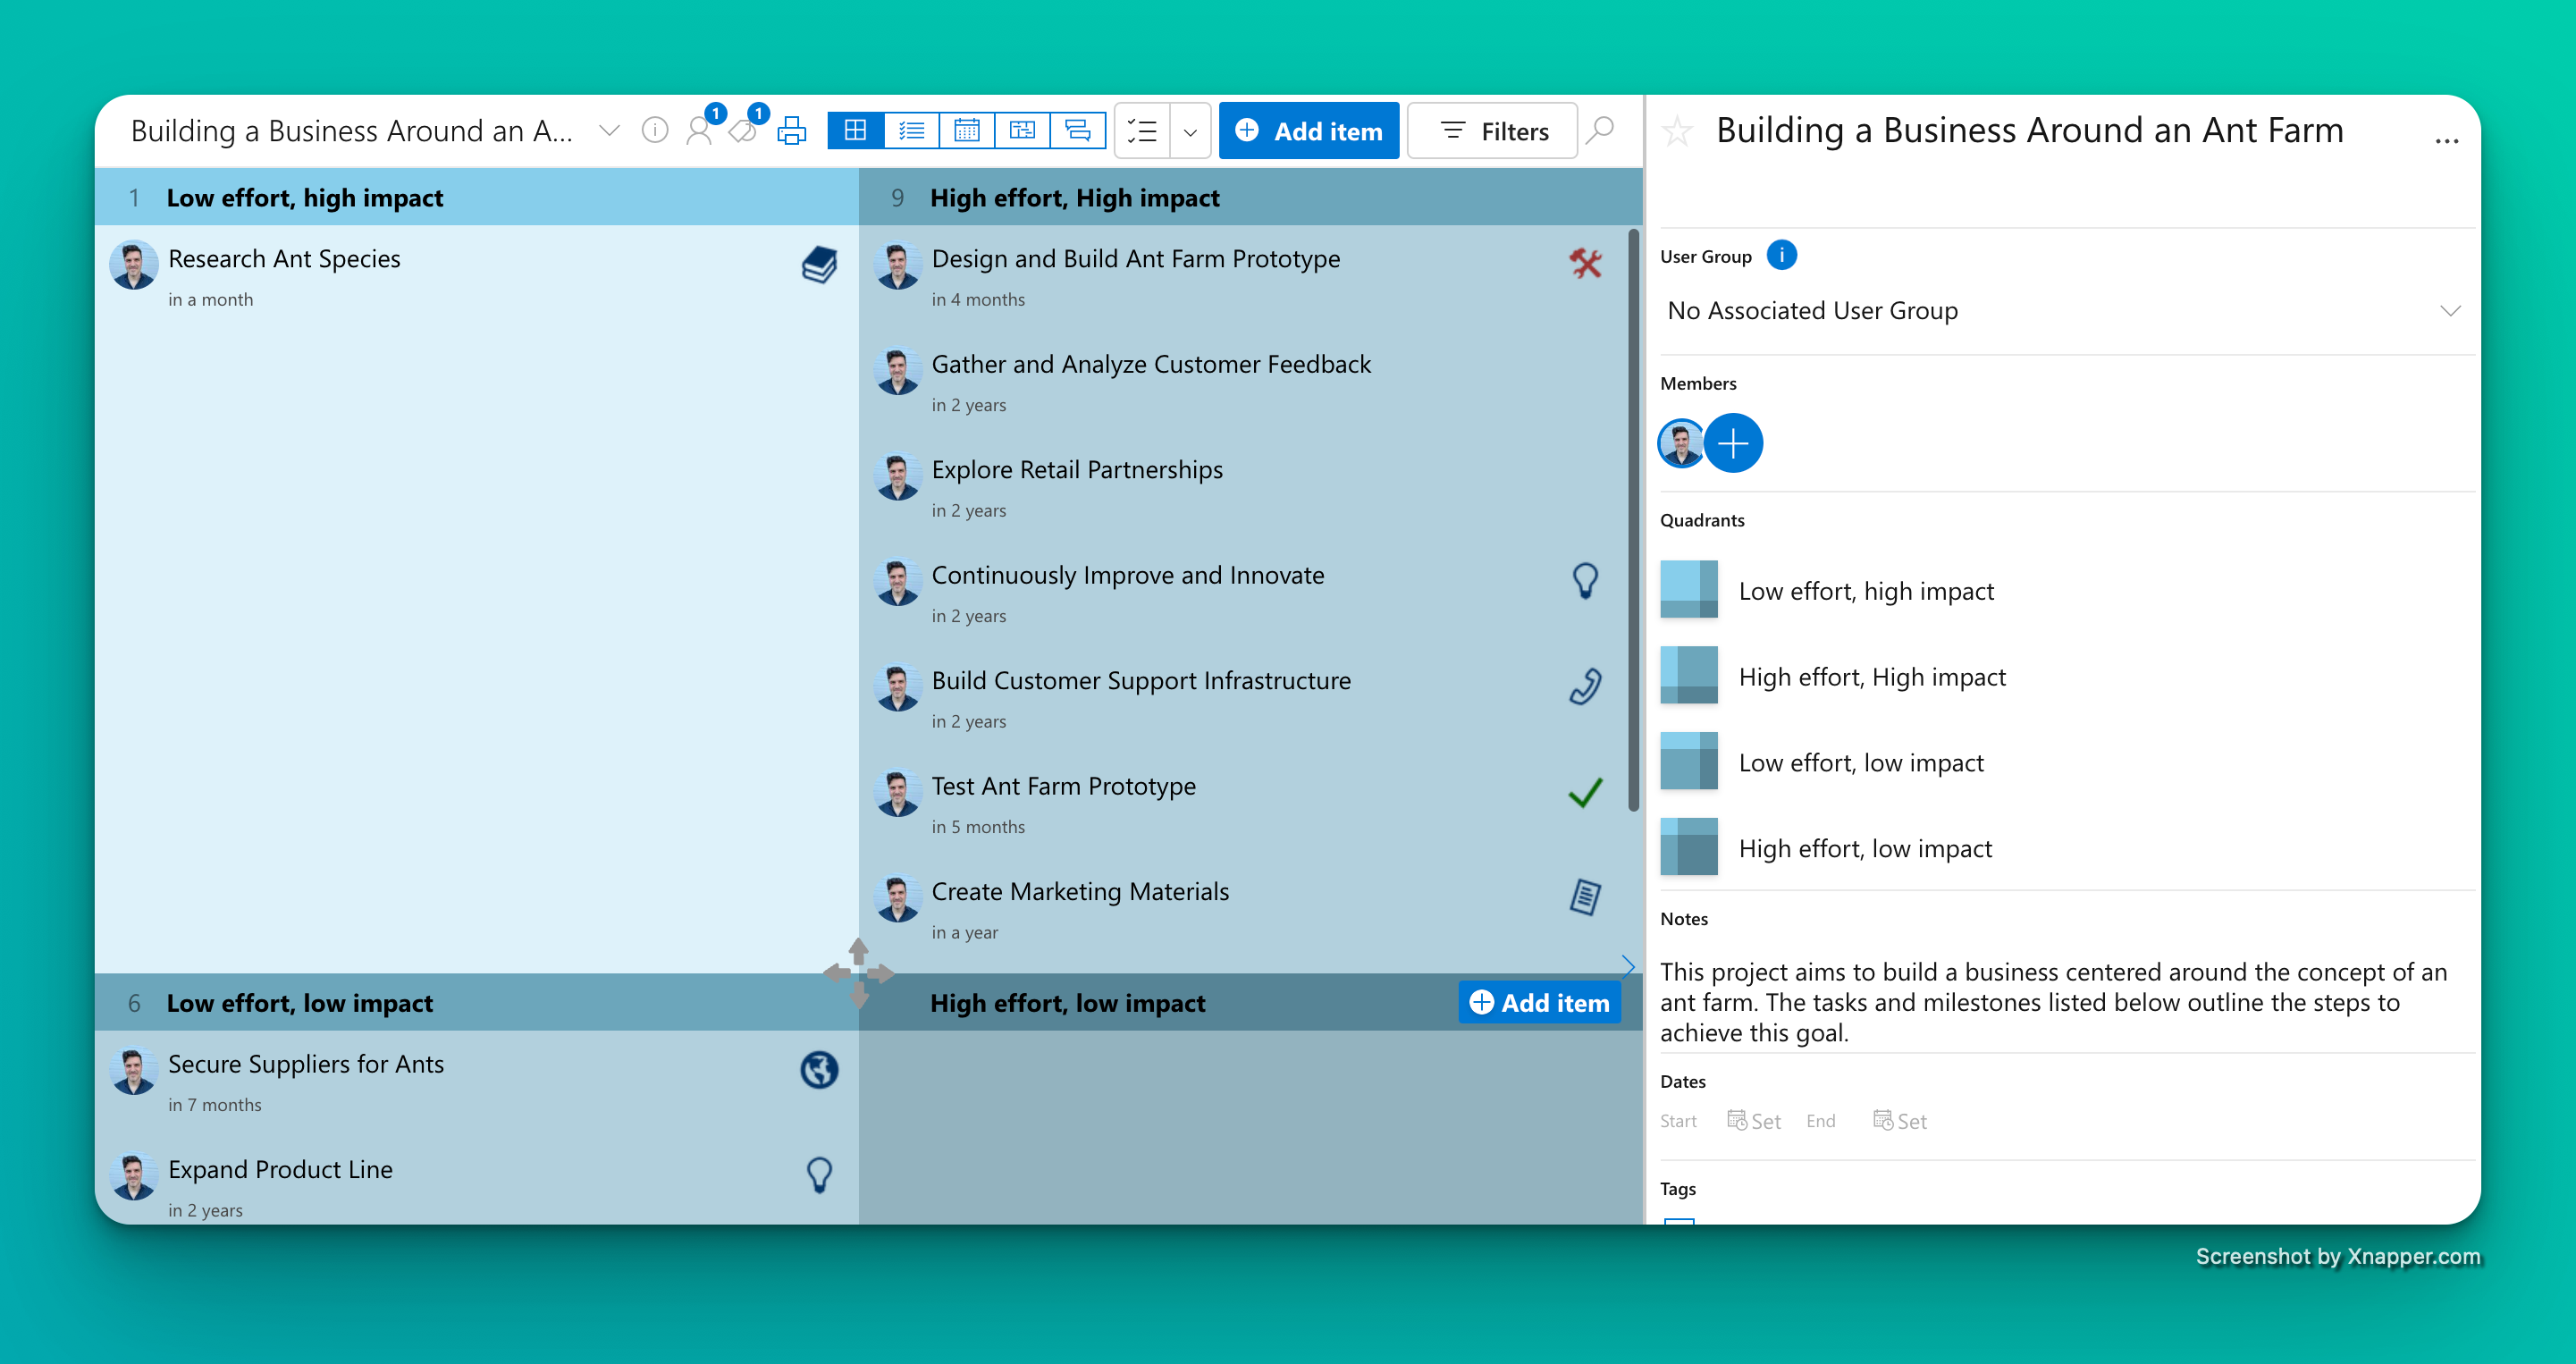Click the Filters button

(1493, 131)
